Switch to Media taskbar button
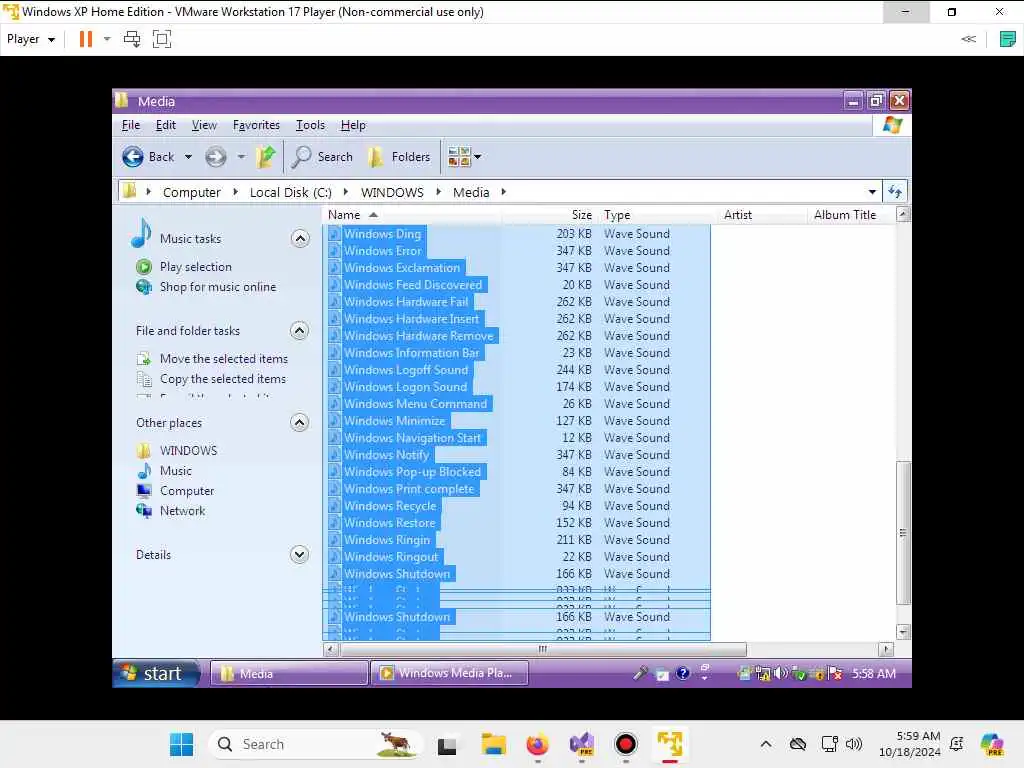 (289, 673)
